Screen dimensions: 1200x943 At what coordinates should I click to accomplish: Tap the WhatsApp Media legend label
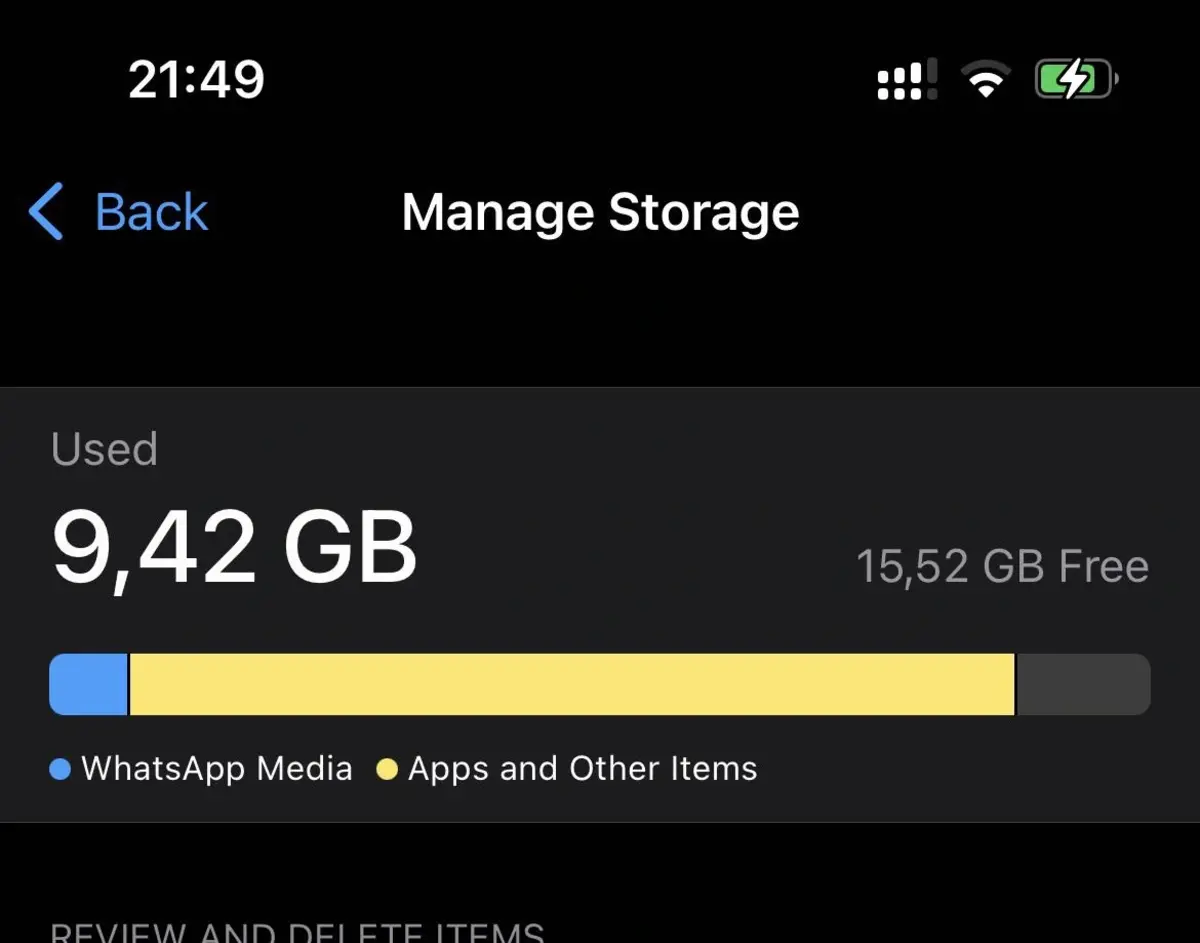[216, 768]
